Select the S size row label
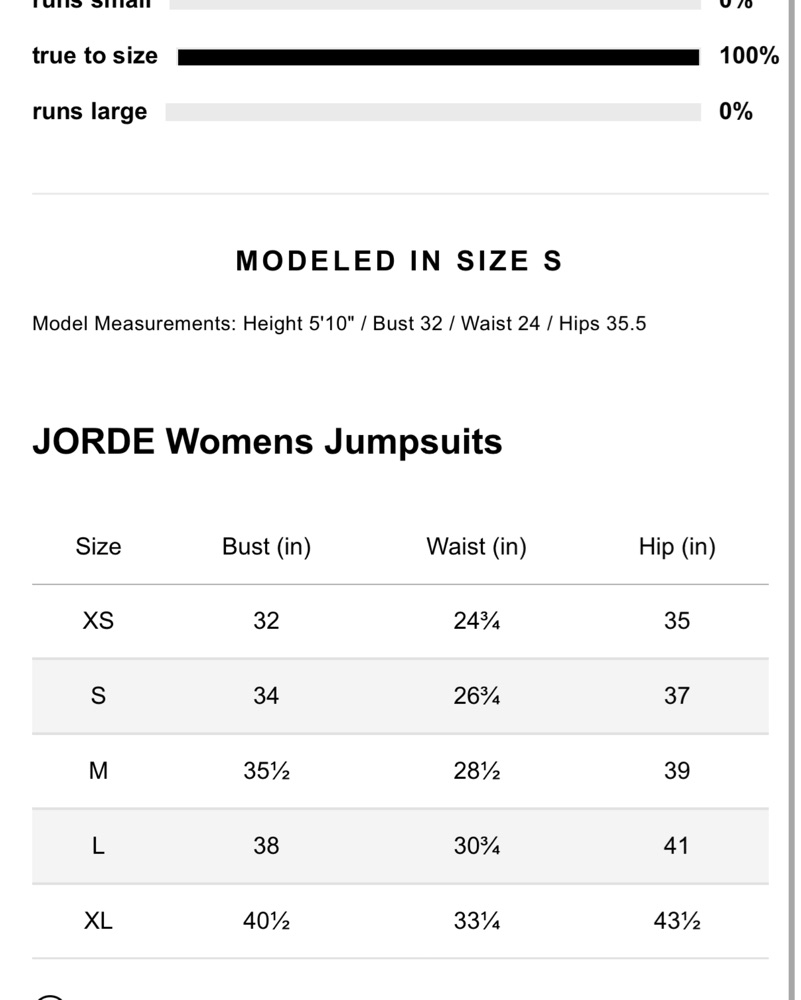 [x=98, y=696]
